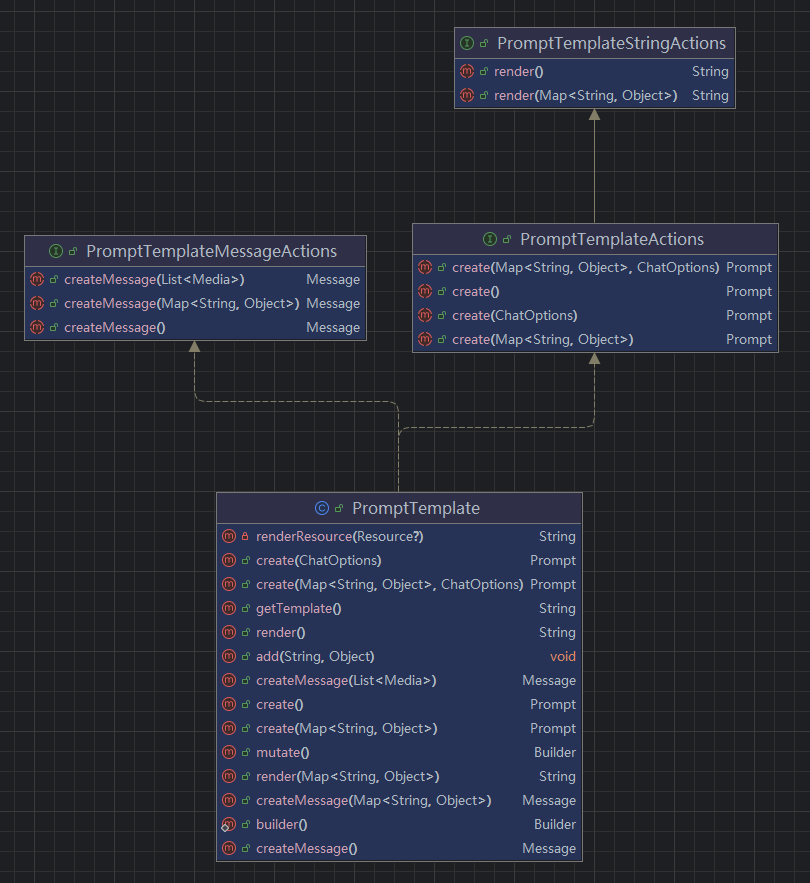This screenshot has height=883, width=810.
Task: Select create(ChatOptions) in PromptTemplateActions
Action: (x=514, y=315)
